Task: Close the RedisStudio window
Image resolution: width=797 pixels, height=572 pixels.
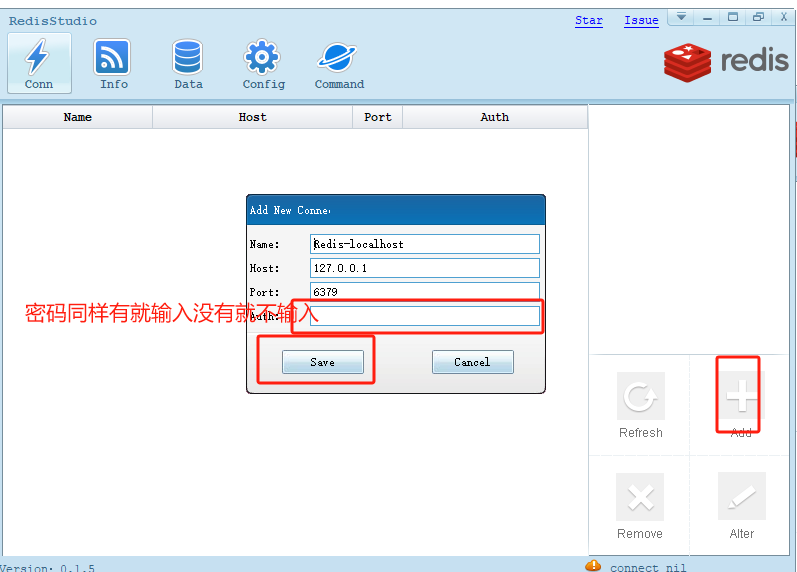Action: tap(783, 17)
